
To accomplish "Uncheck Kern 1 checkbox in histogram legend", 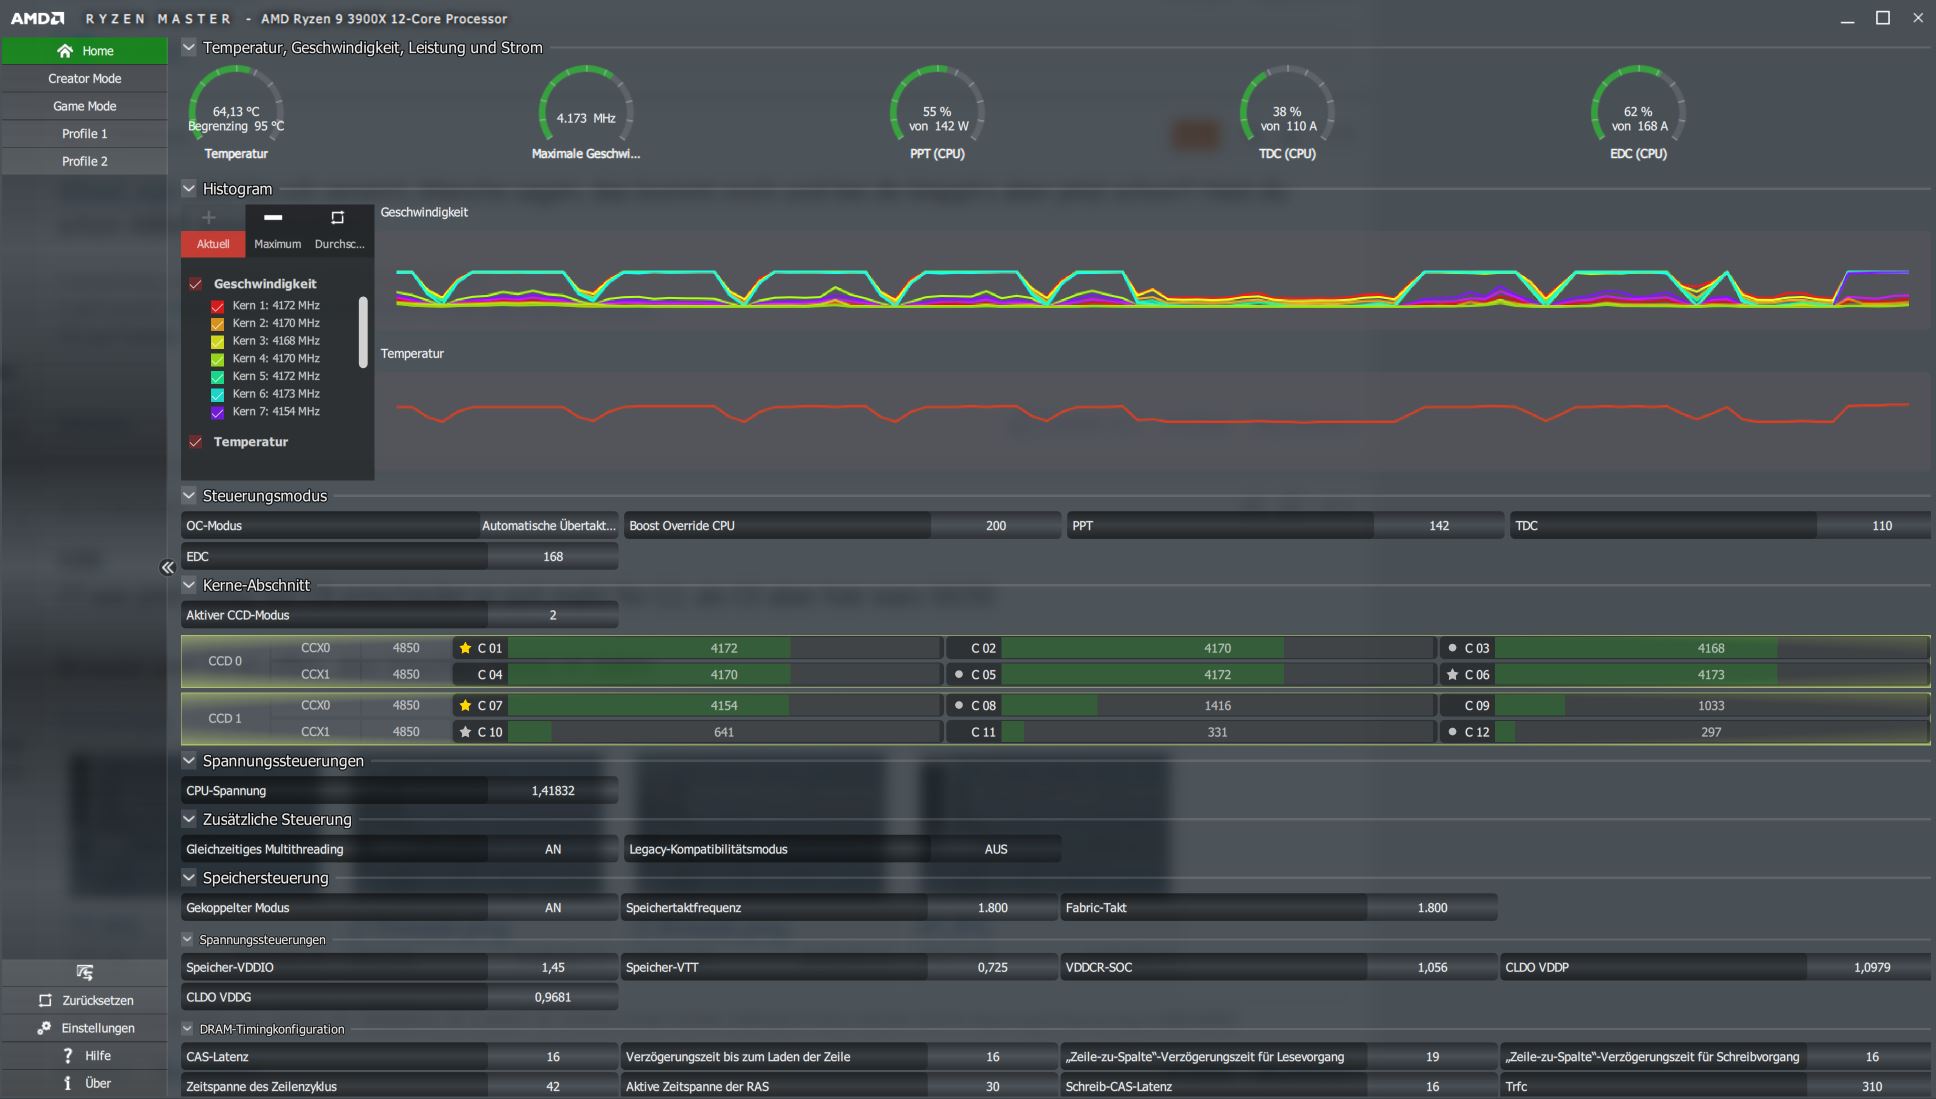I will click(x=217, y=306).
